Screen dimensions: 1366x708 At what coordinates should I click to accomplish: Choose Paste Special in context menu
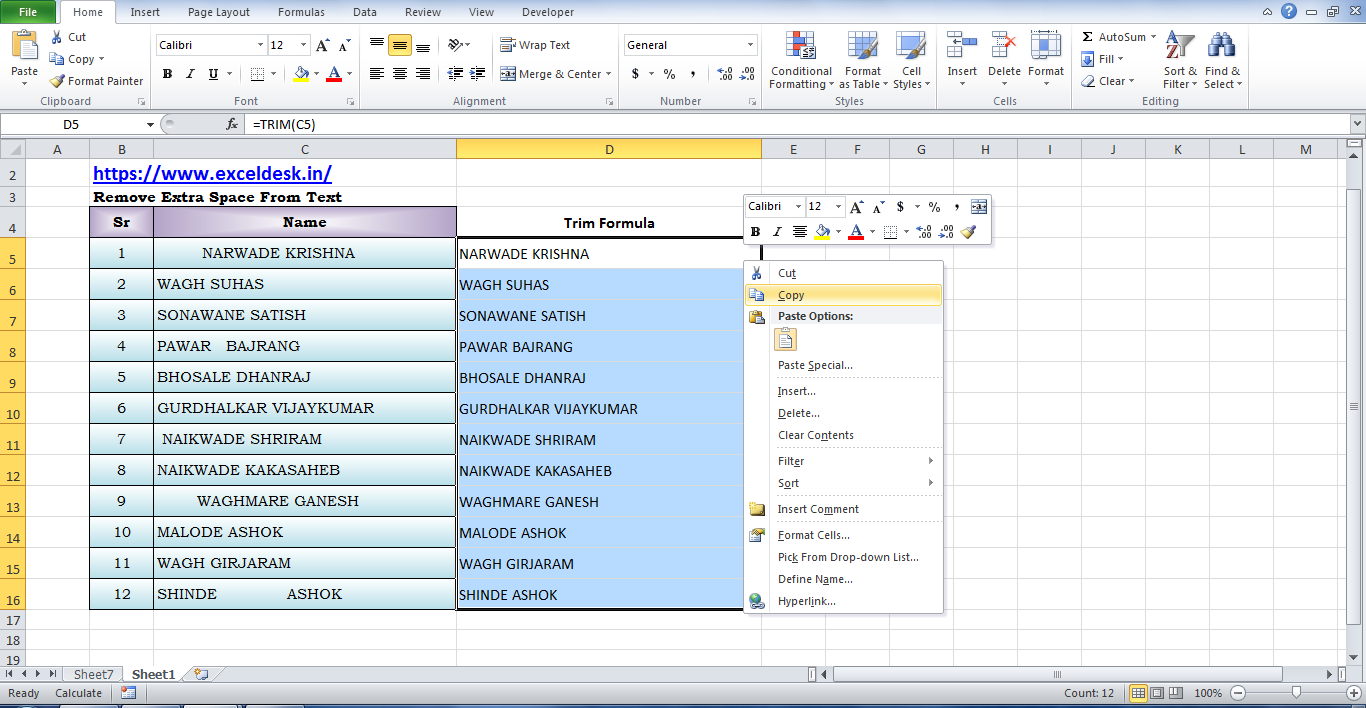[x=843, y=365]
